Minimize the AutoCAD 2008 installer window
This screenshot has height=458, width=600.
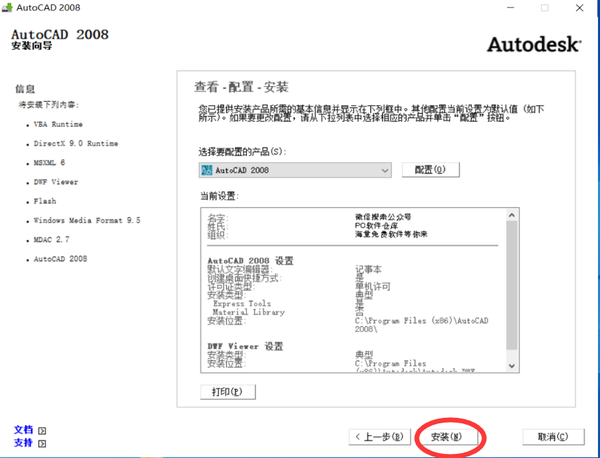[x=510, y=8]
